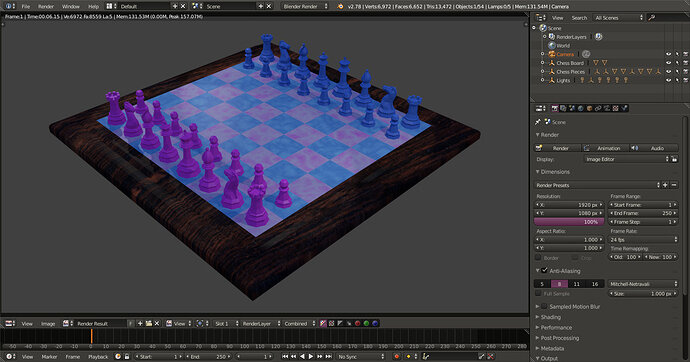Unlink Render Result image with X icon
The image size is (690, 362).
(x=157, y=324)
